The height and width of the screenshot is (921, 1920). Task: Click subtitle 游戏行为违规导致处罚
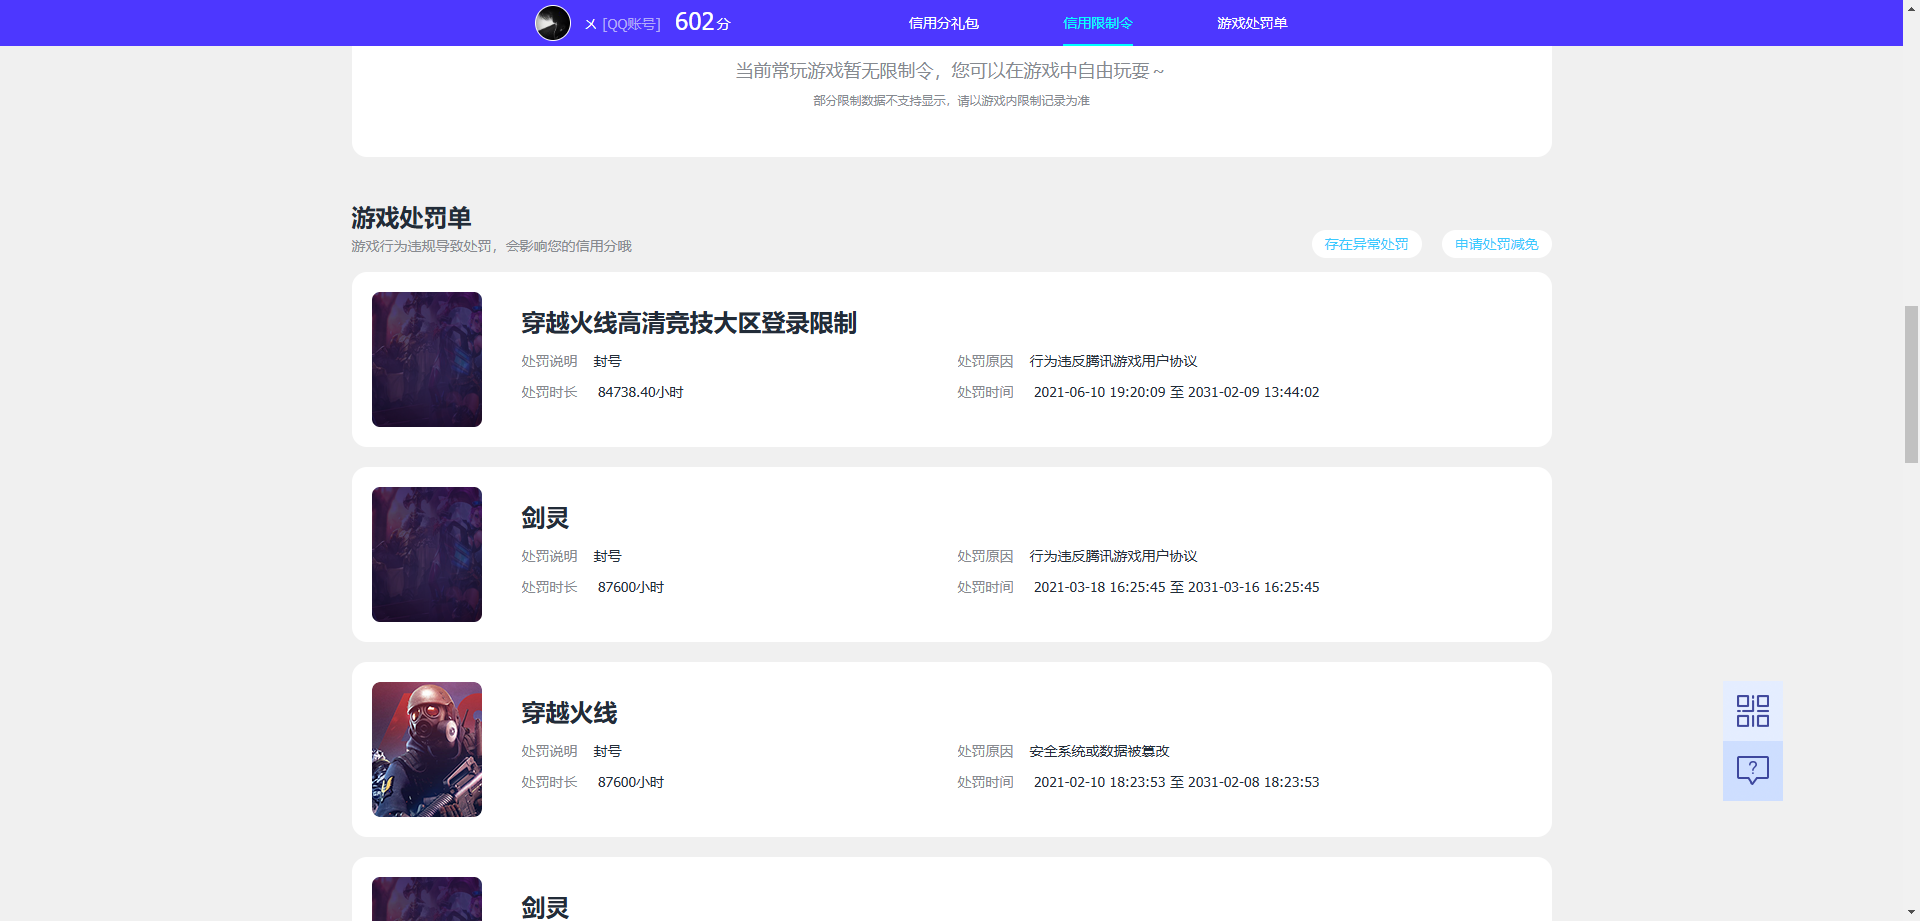point(421,246)
